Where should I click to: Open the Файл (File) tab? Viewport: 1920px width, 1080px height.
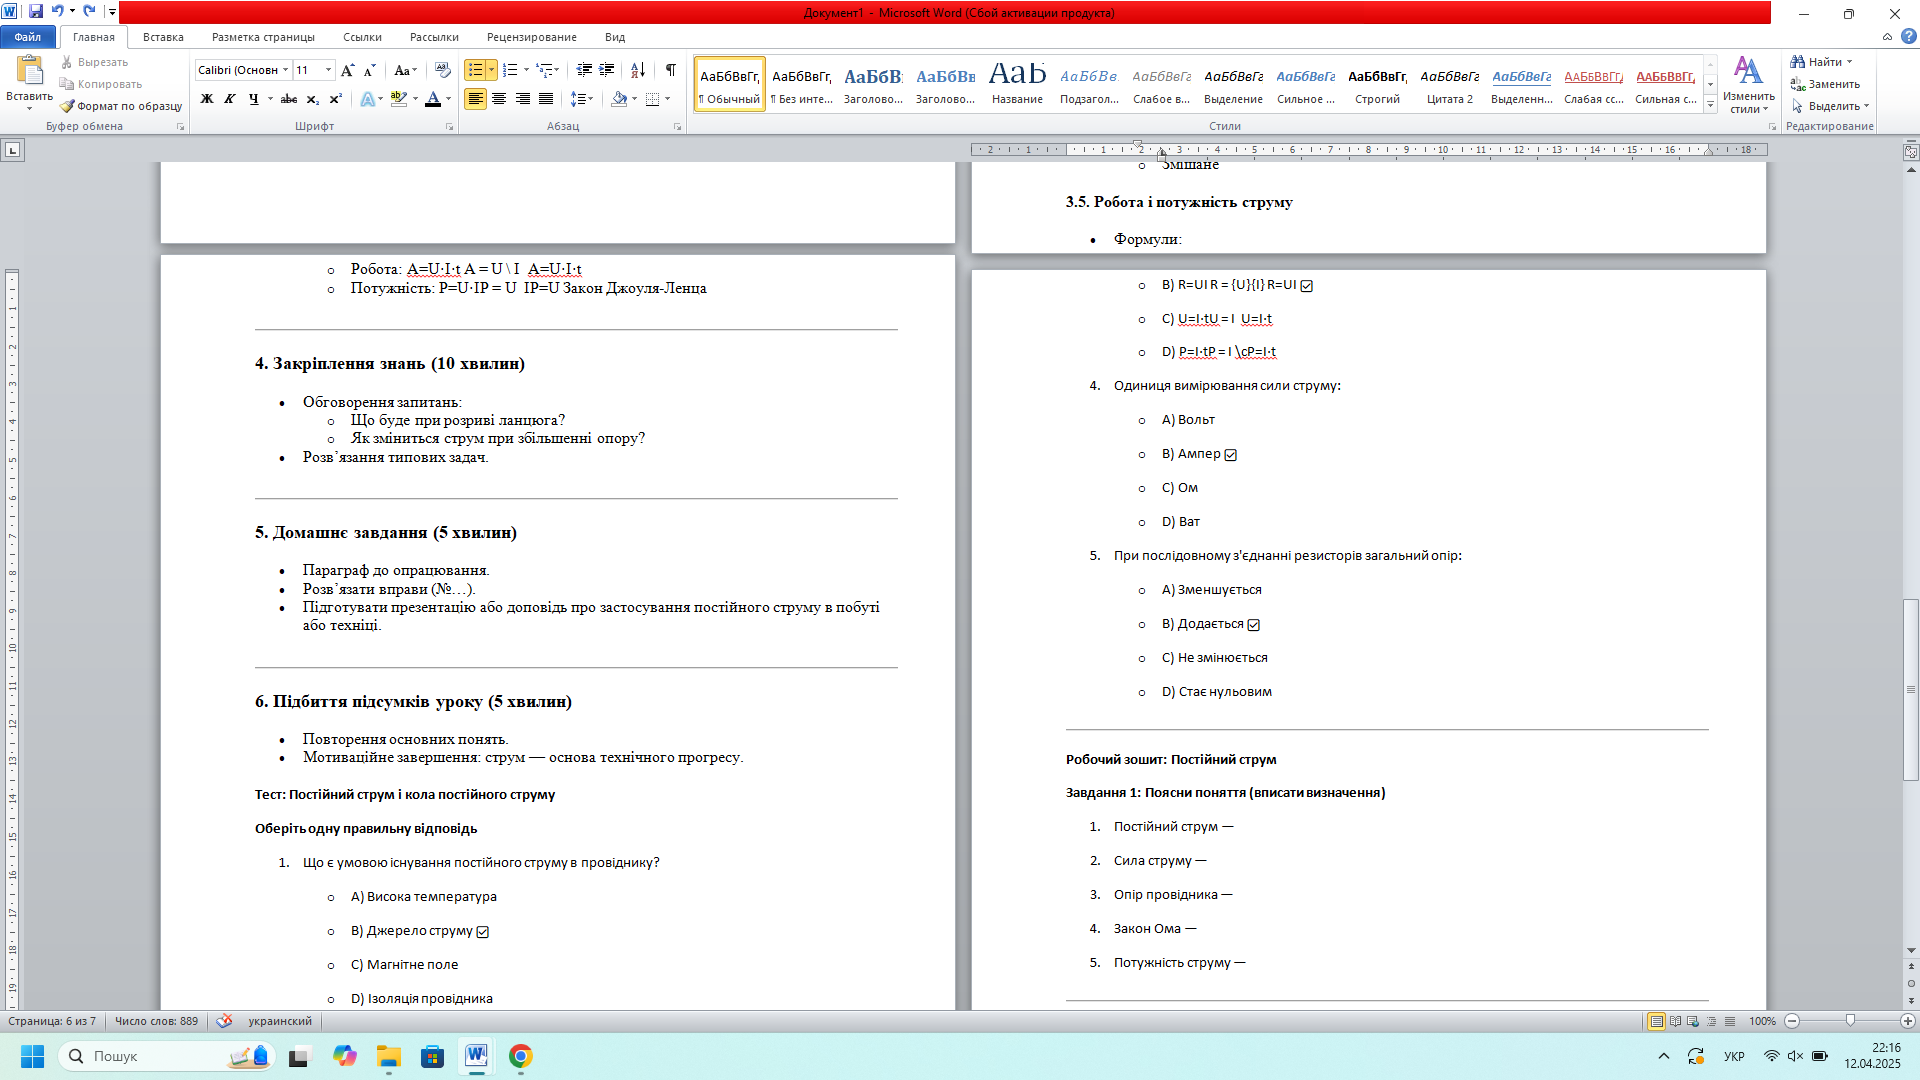point(28,37)
